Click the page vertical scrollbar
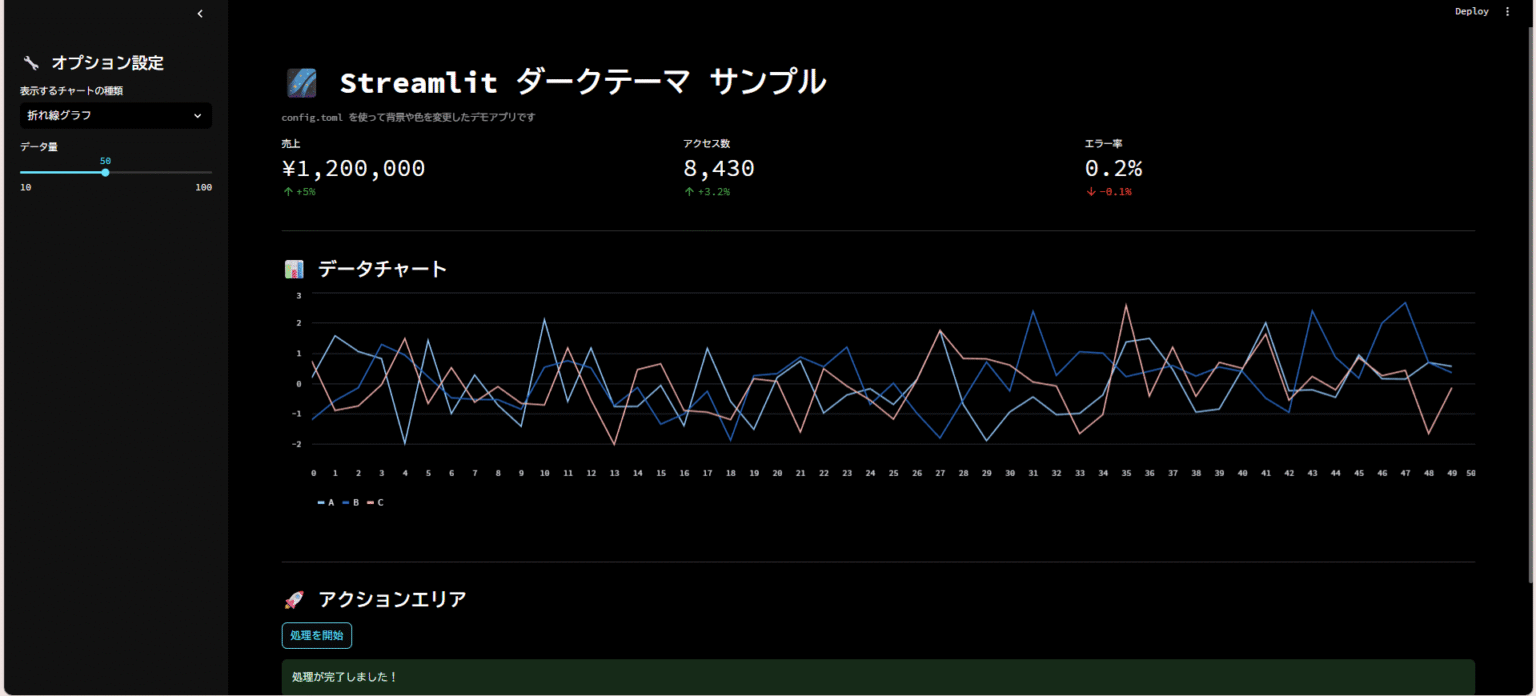1536x696 pixels. point(1531,300)
